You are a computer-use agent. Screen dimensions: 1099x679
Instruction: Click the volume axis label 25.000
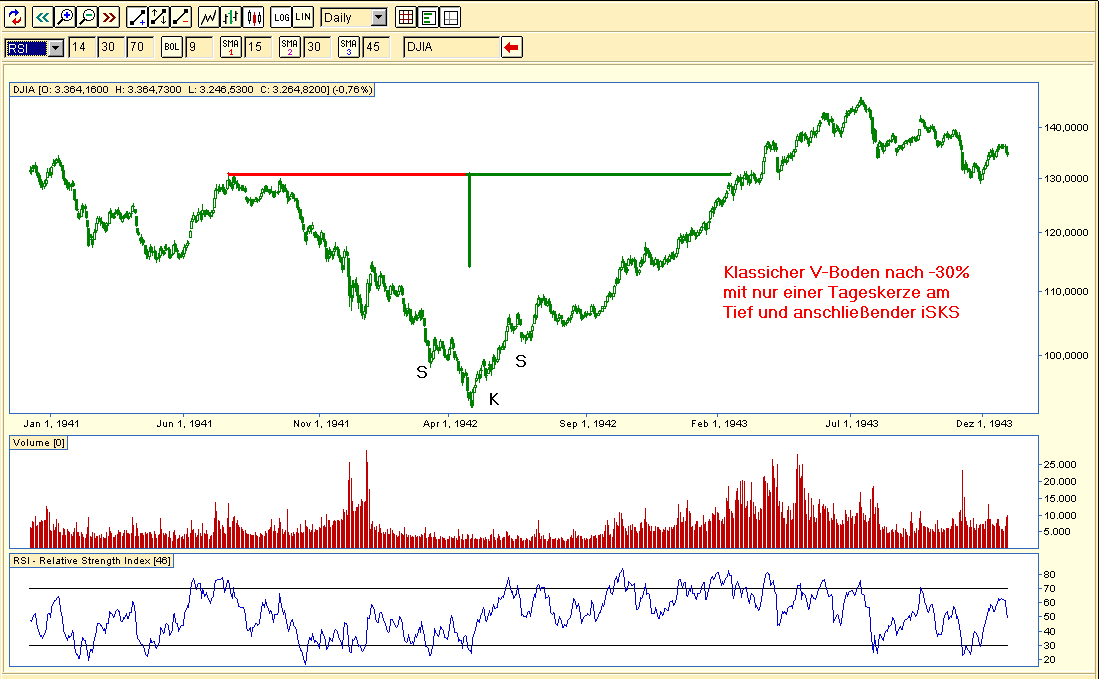click(x=1060, y=465)
